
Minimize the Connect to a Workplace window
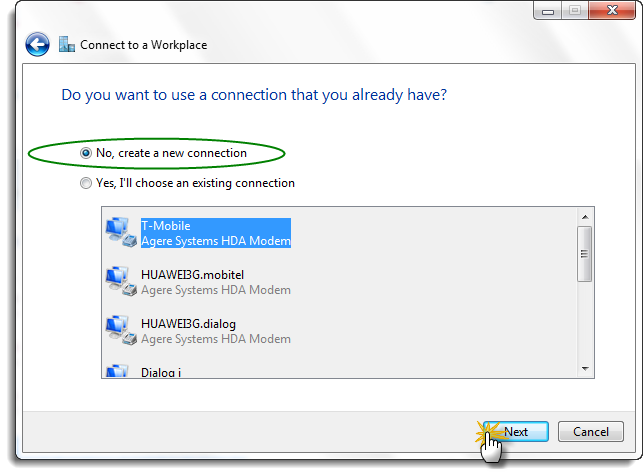(x=548, y=10)
